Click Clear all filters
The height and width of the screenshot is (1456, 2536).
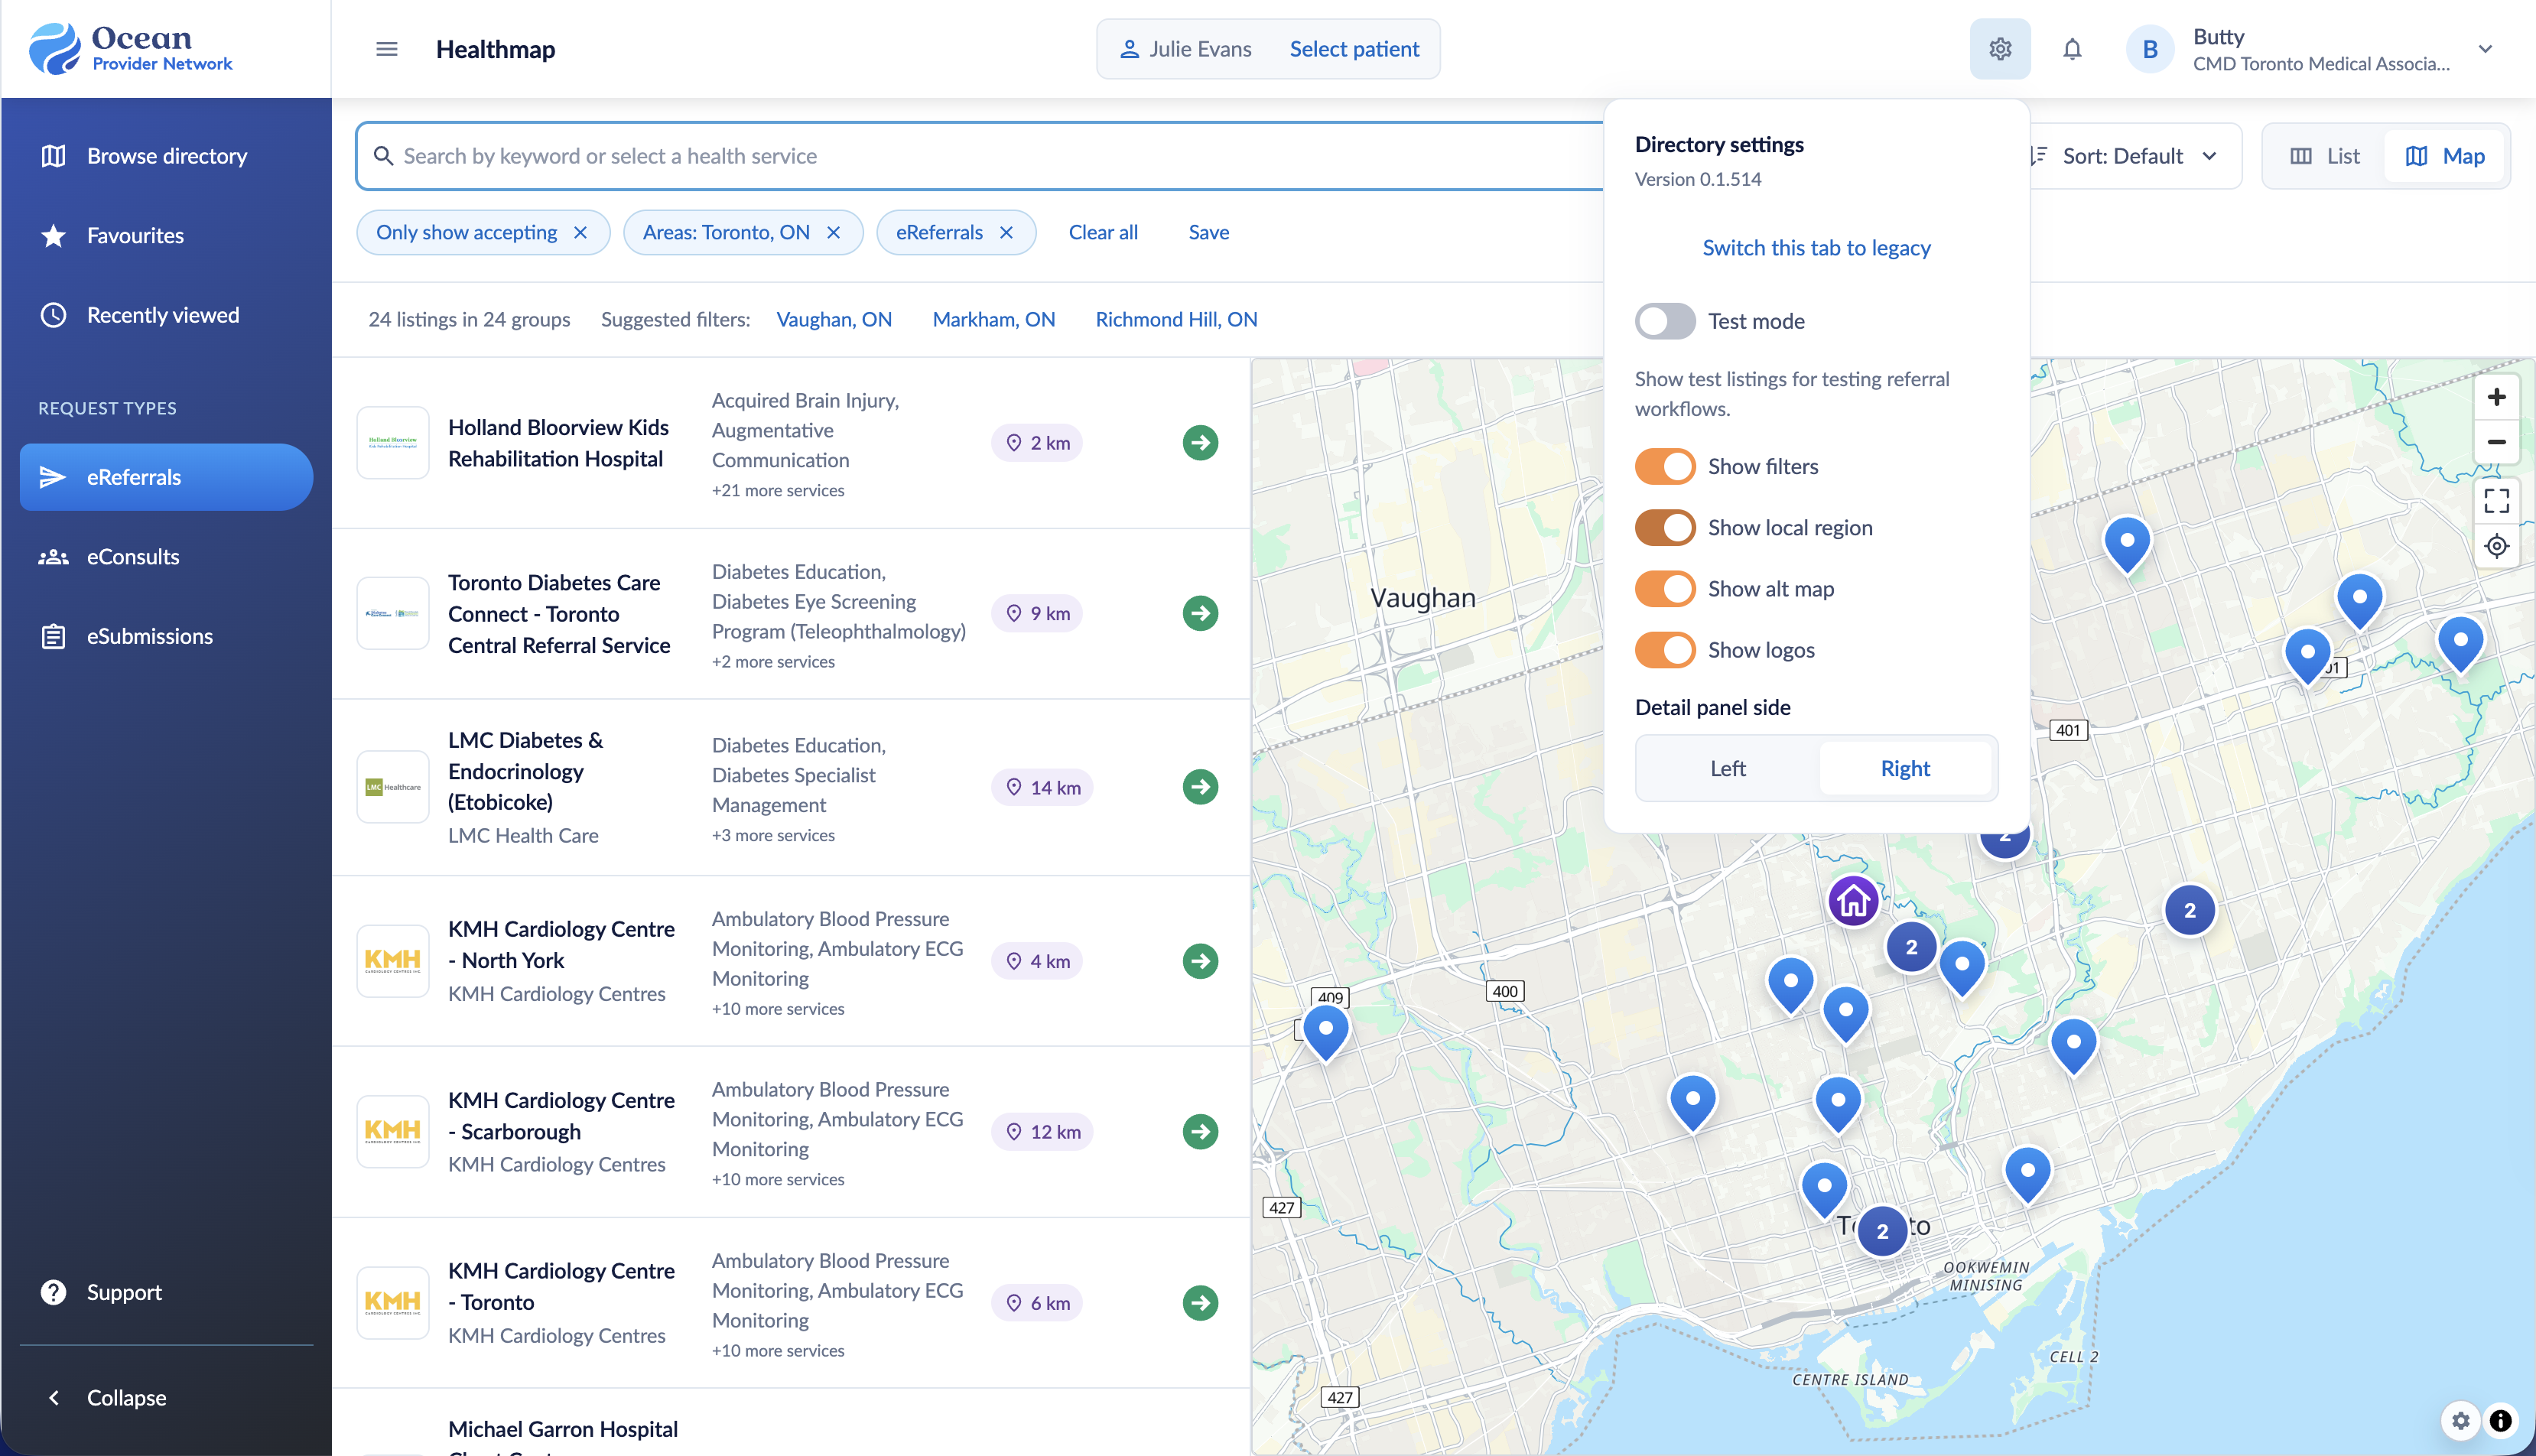[1103, 233]
